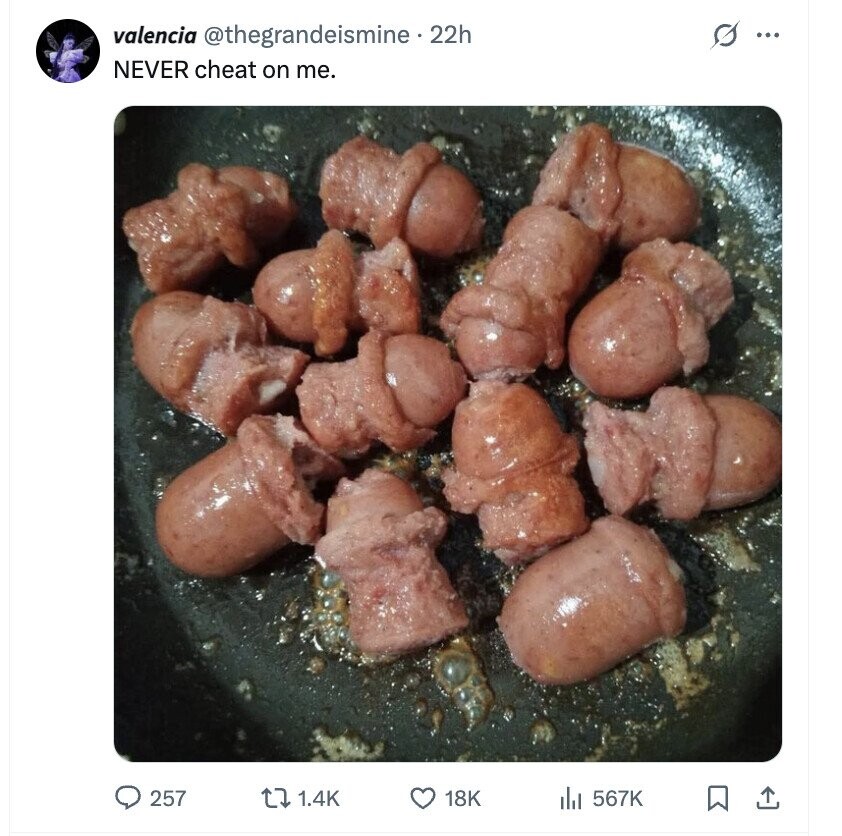This screenshot has height=836, width=842.
Task: Bookmark this tweet
Action: [x=718, y=798]
